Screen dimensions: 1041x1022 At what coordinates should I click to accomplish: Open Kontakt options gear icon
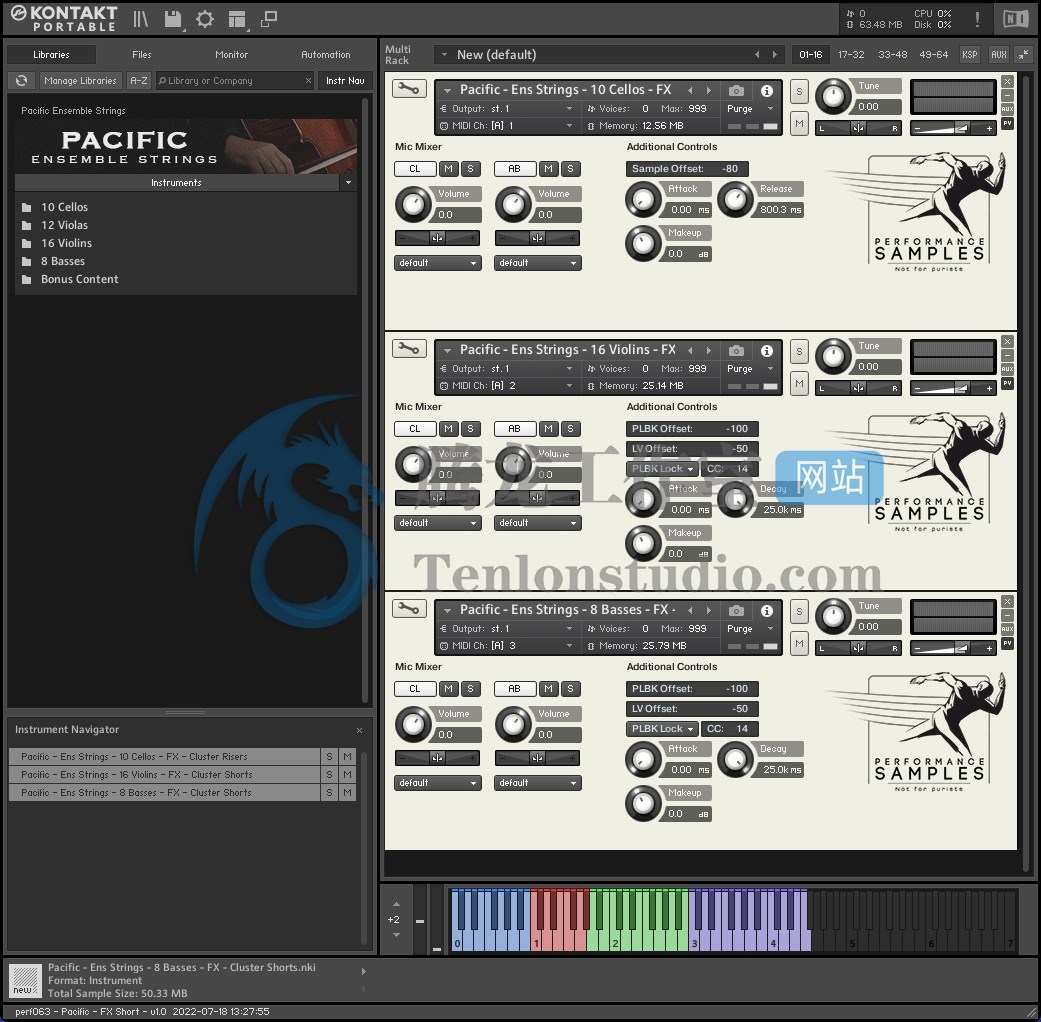tap(204, 19)
